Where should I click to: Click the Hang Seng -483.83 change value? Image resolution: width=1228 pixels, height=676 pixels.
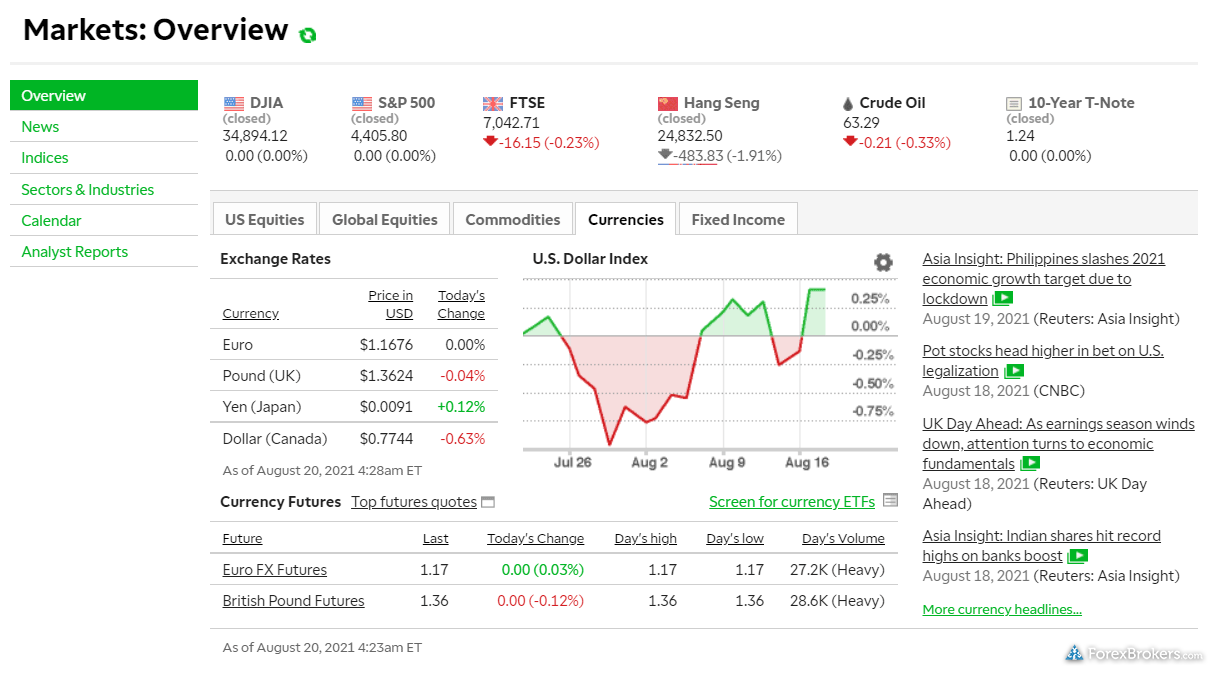698,155
